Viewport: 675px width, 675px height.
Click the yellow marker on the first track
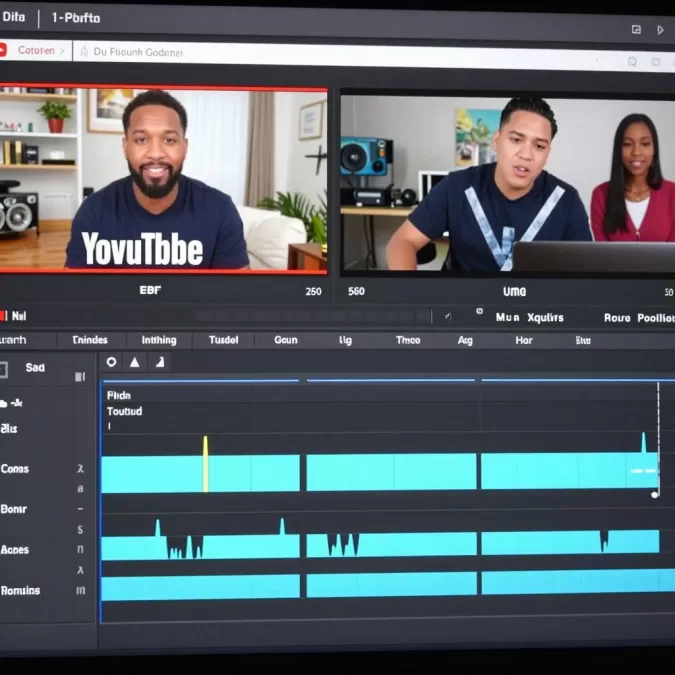coord(205,464)
